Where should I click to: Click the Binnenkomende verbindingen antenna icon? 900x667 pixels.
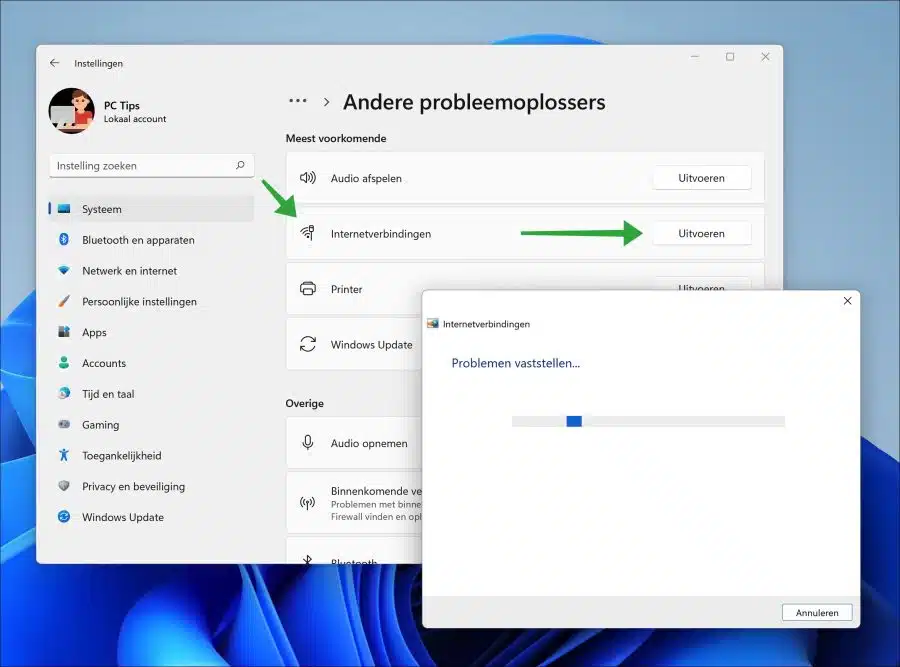tap(308, 503)
